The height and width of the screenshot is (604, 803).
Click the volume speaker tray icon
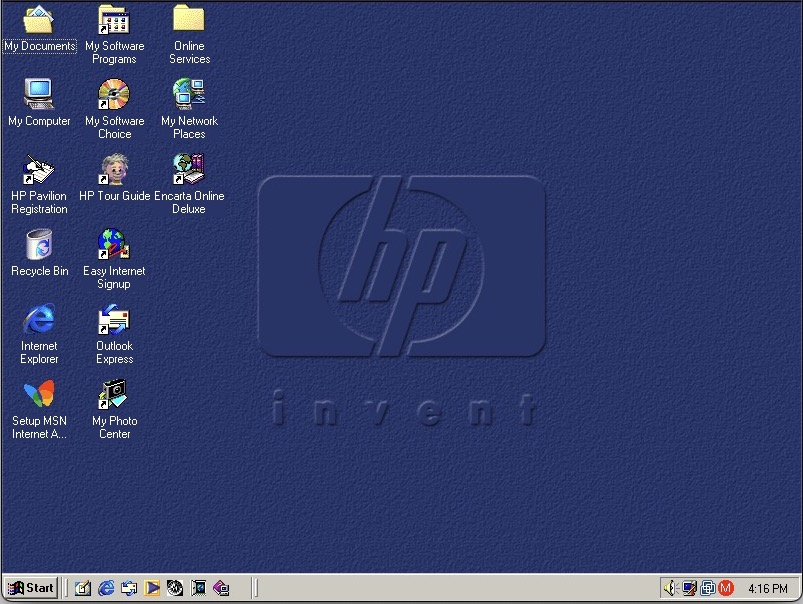point(671,588)
